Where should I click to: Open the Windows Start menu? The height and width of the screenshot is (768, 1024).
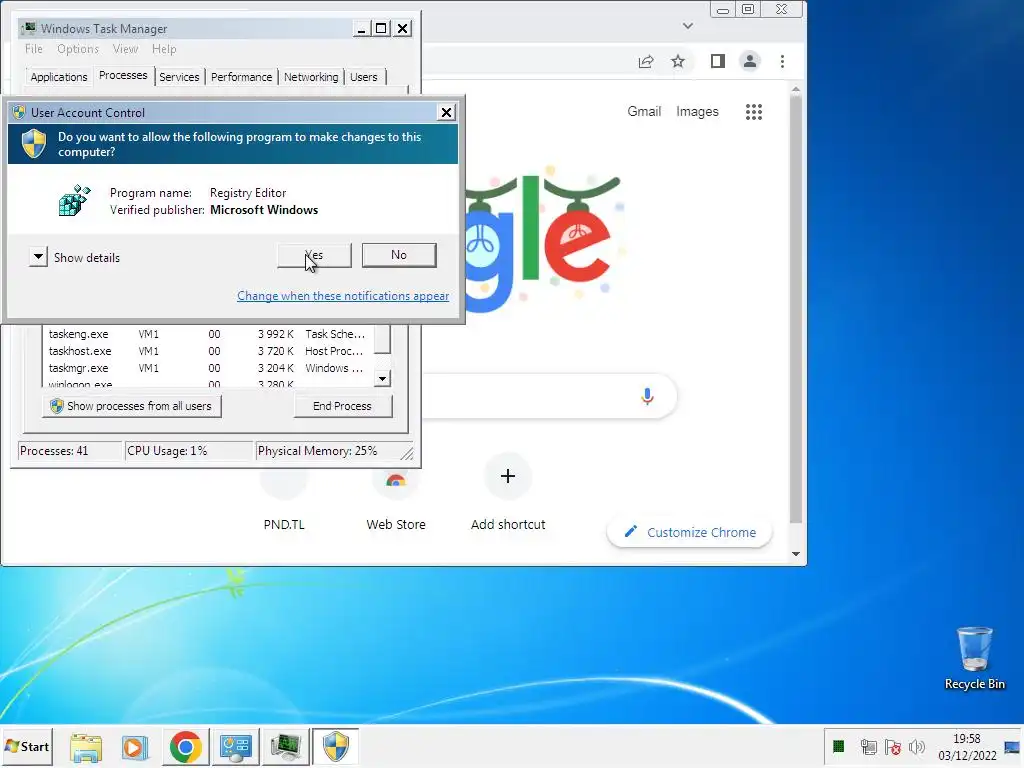(27, 746)
